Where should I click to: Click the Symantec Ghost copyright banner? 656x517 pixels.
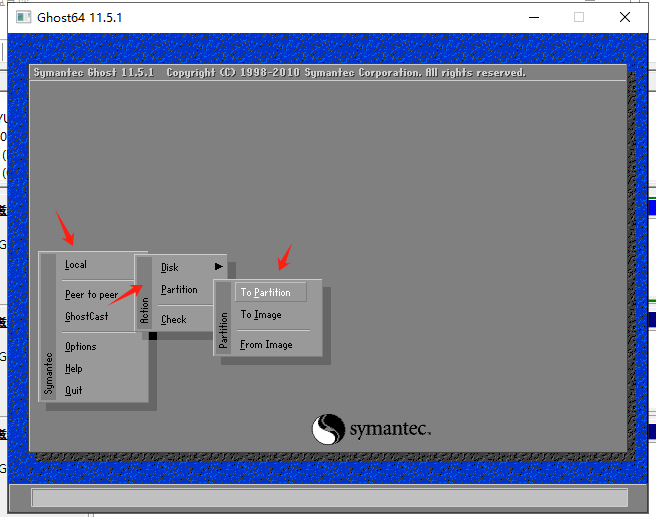pyautogui.click(x=279, y=73)
